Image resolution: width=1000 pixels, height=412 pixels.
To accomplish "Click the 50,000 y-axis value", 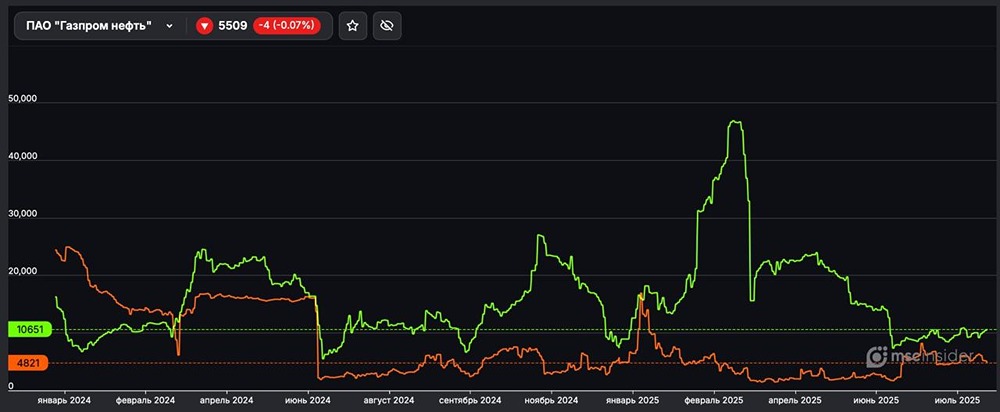I will pyautogui.click(x=23, y=100).
